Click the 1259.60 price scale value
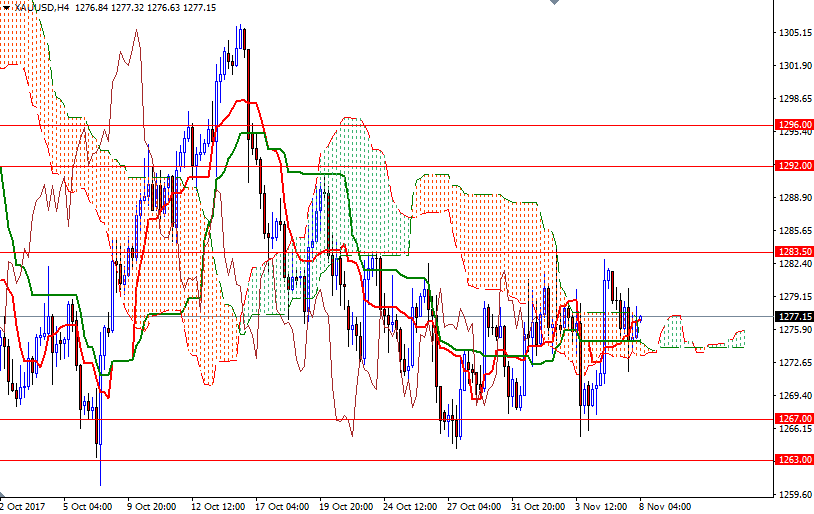The width and height of the screenshot is (814, 514). tap(794, 494)
